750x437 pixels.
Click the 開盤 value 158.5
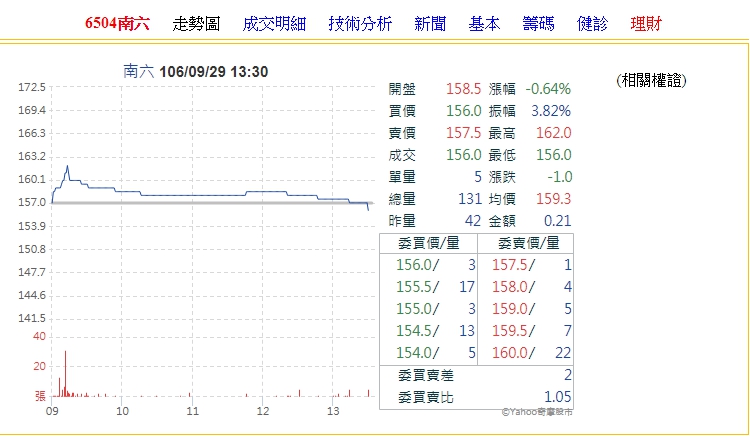(x=463, y=89)
